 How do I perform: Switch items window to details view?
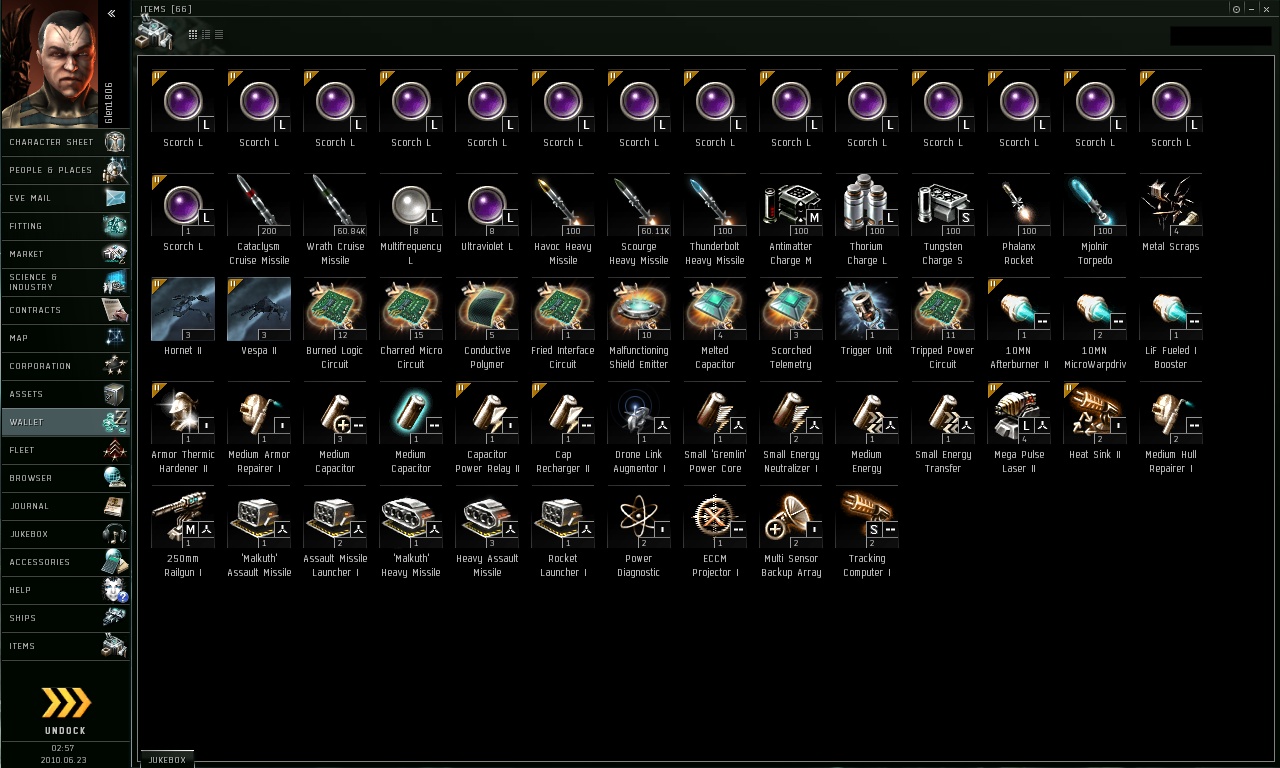tap(206, 35)
